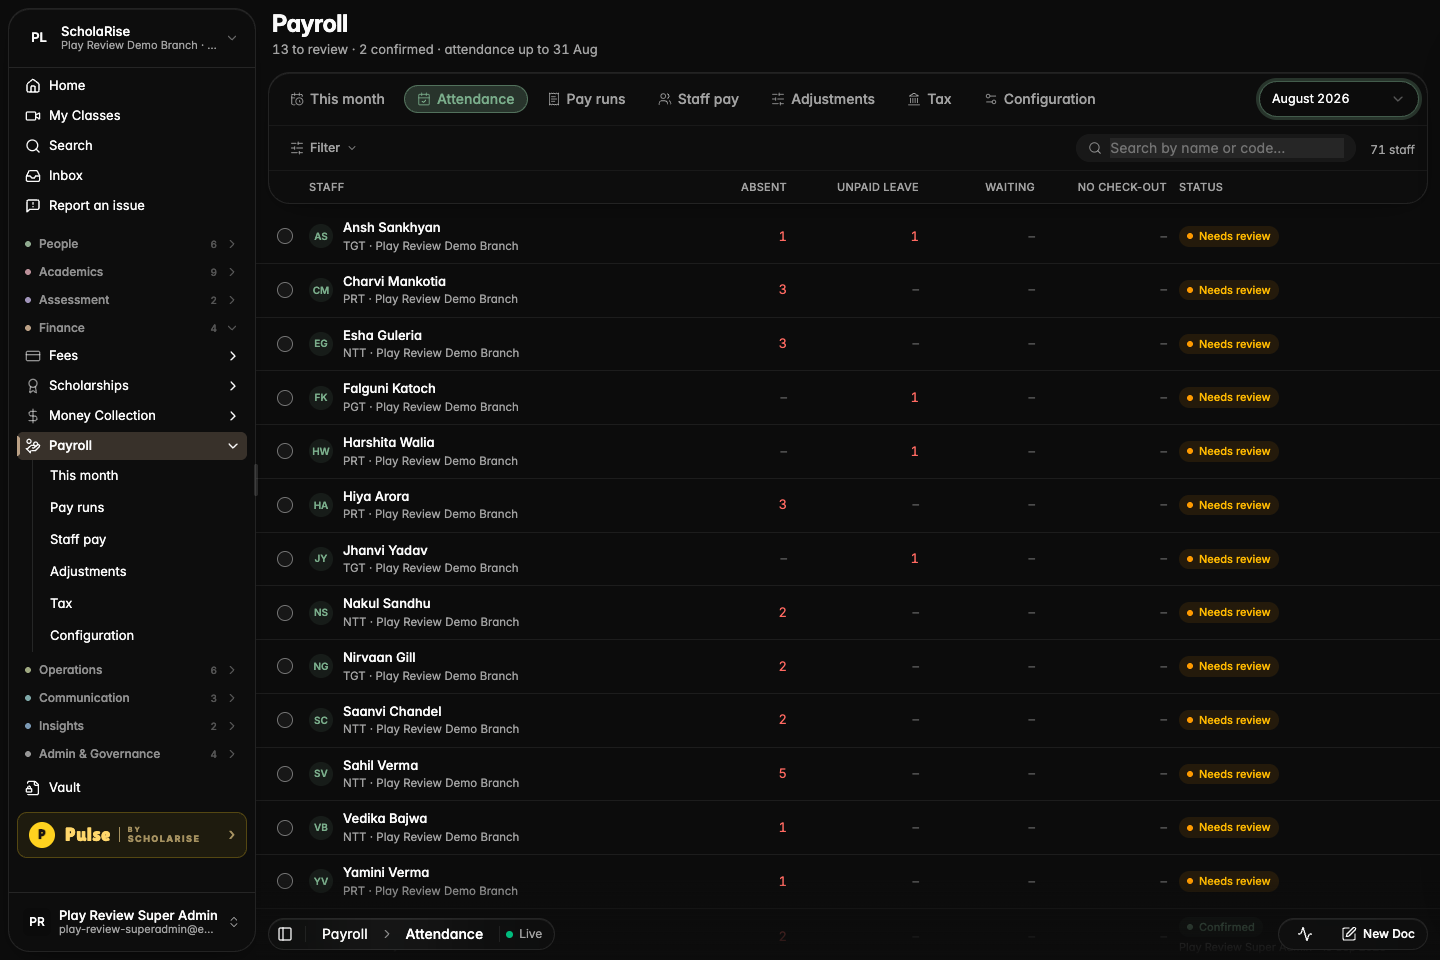Create a New Doc
Viewport: 1440px width, 960px height.
(x=1378, y=934)
